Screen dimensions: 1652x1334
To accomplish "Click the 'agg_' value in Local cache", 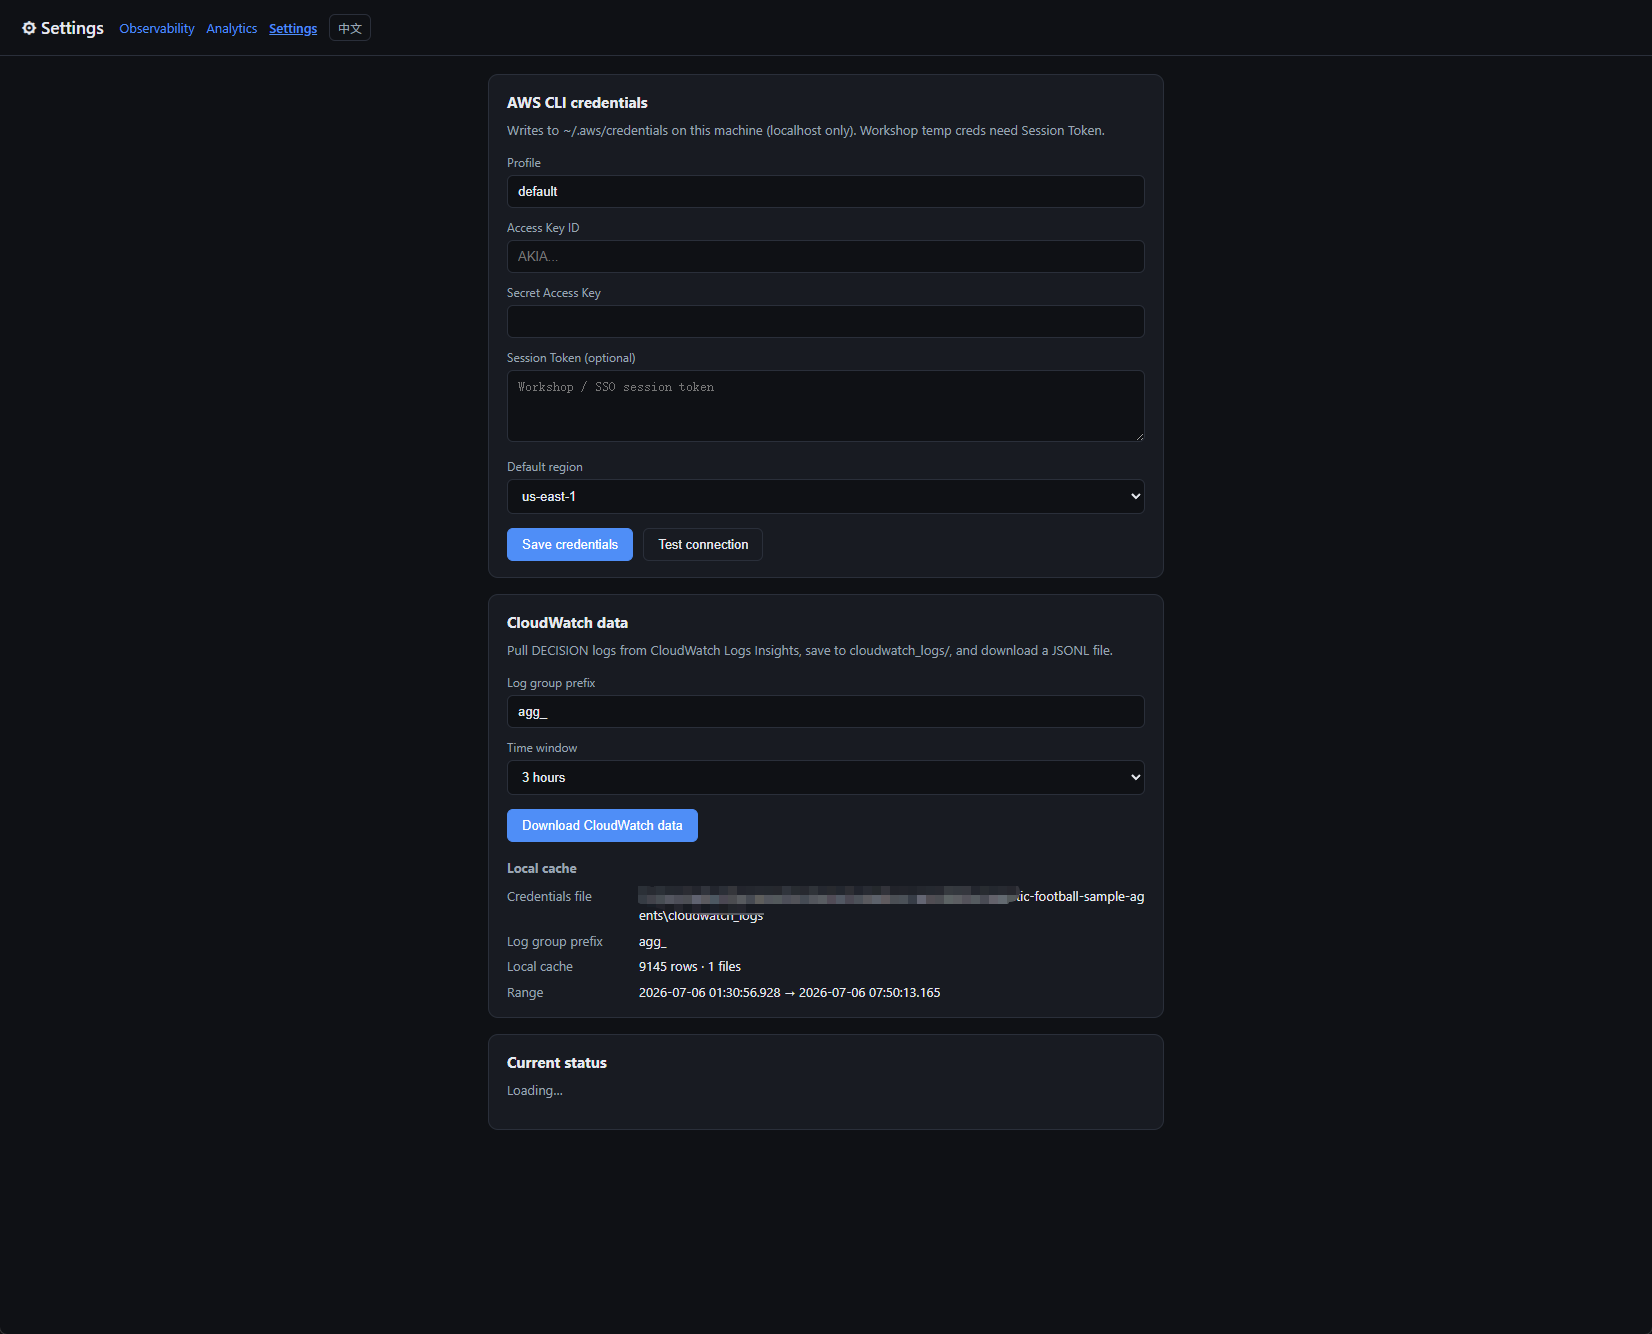I will (x=653, y=942).
